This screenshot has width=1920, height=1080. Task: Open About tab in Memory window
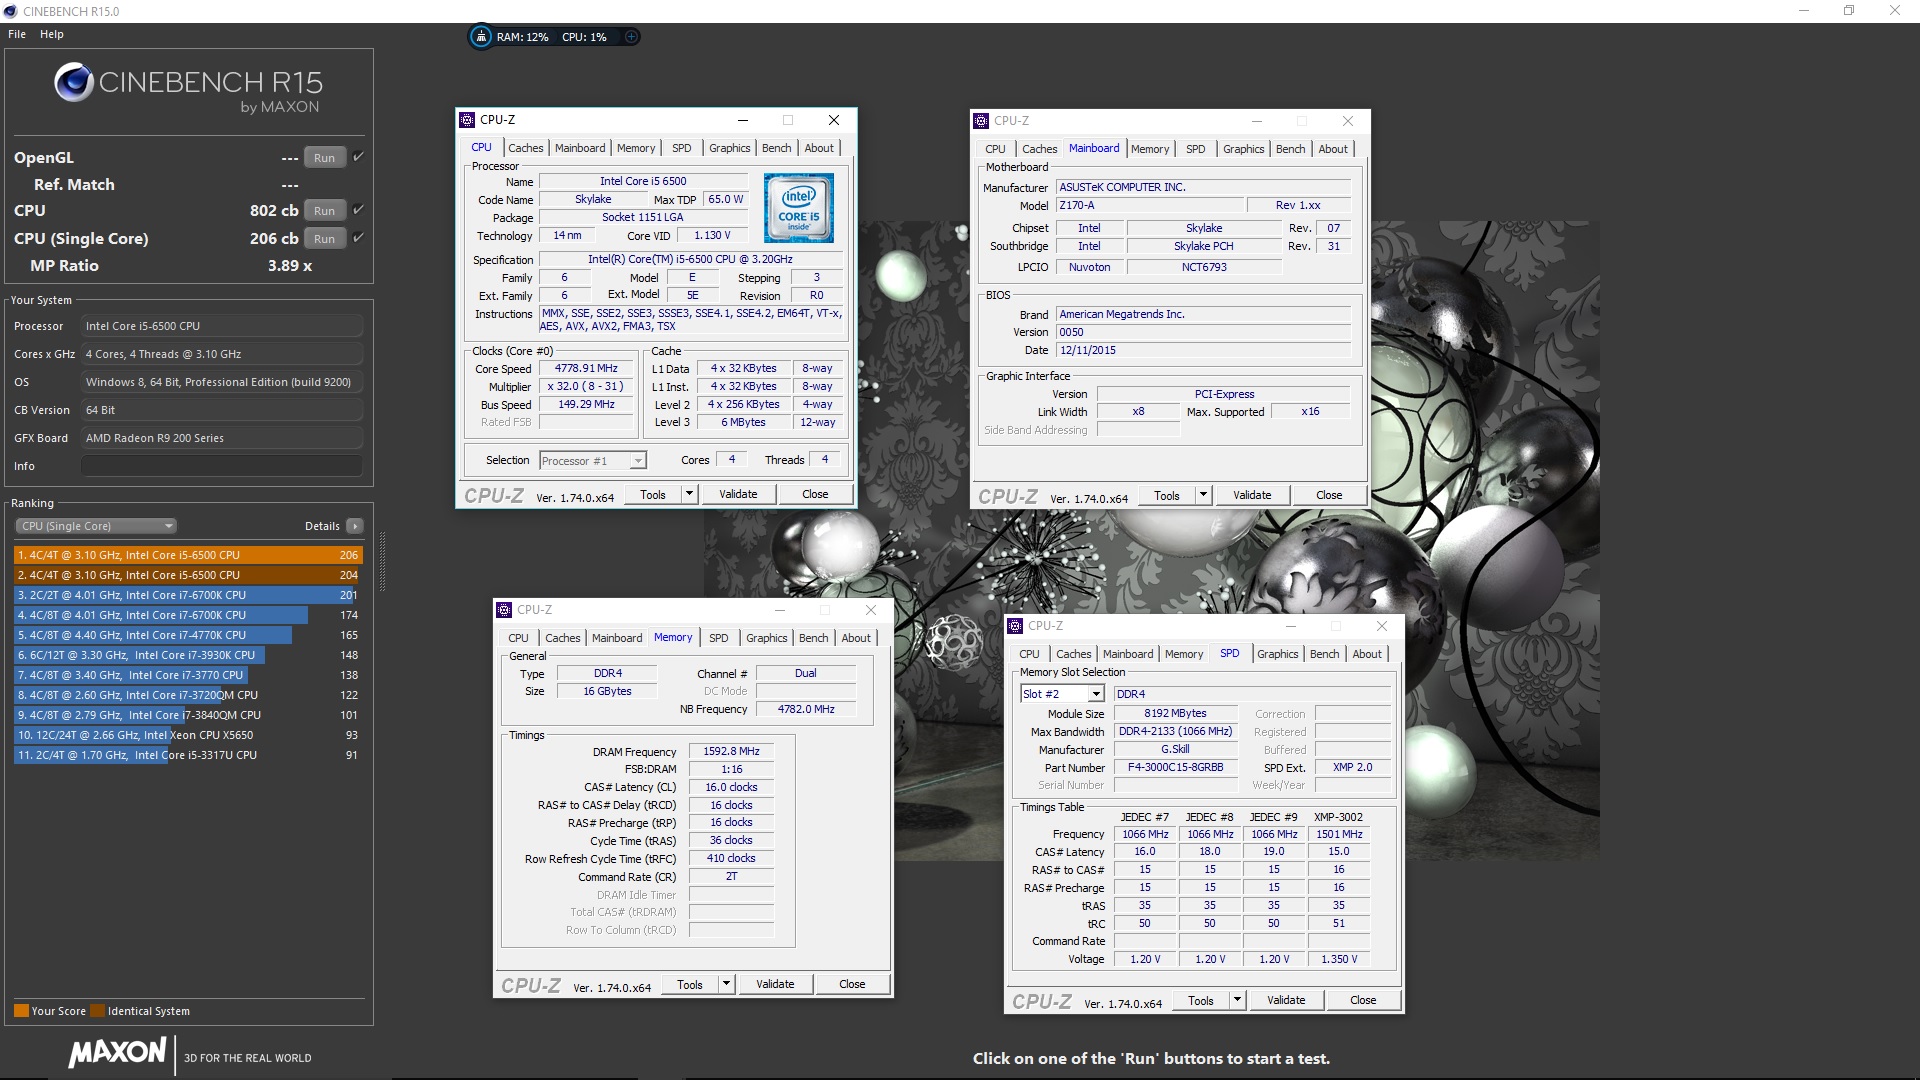pos(855,638)
